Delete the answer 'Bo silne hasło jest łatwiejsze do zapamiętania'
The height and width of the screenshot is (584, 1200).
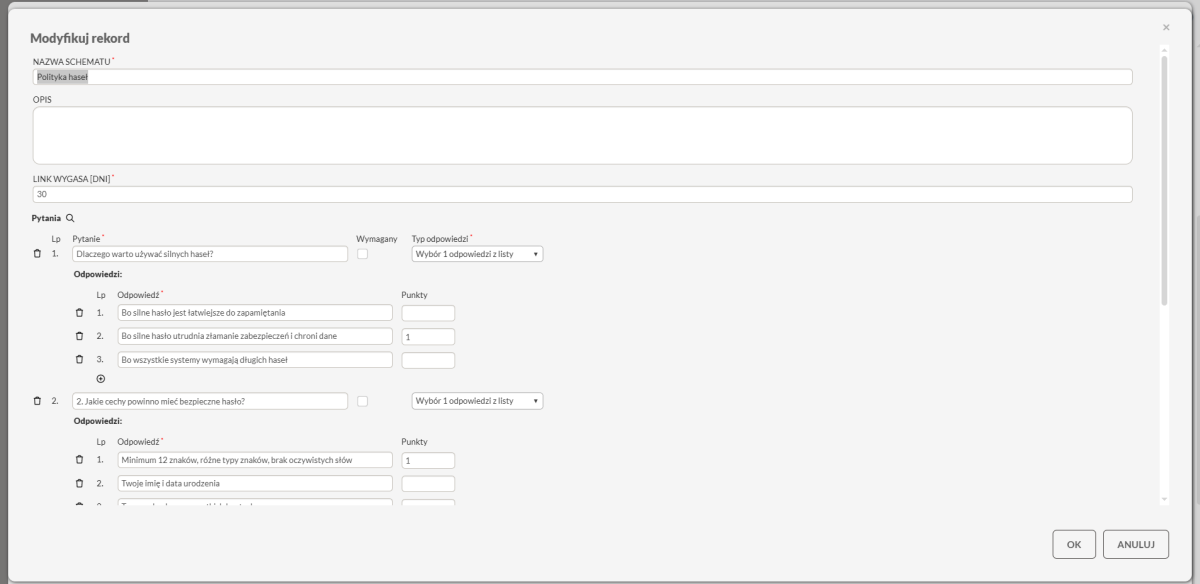(80, 313)
